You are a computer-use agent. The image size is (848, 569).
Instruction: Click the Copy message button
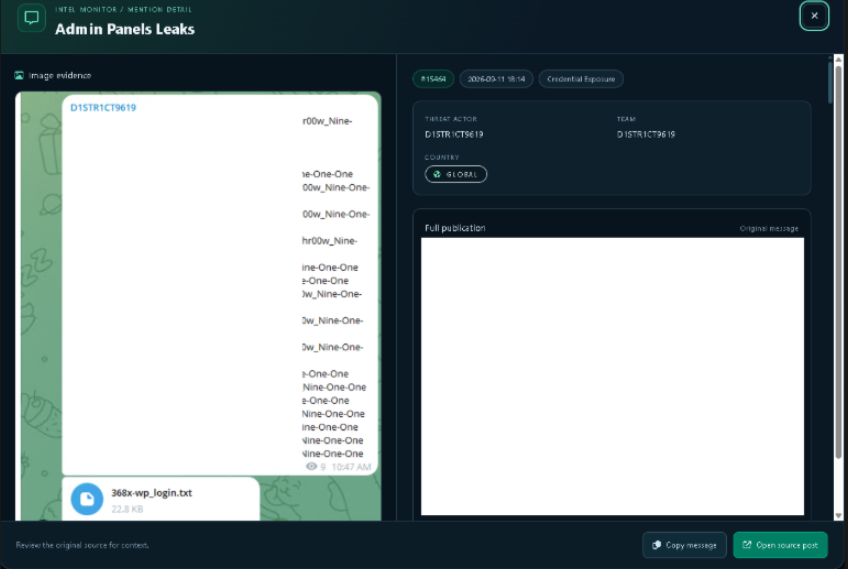tap(684, 545)
